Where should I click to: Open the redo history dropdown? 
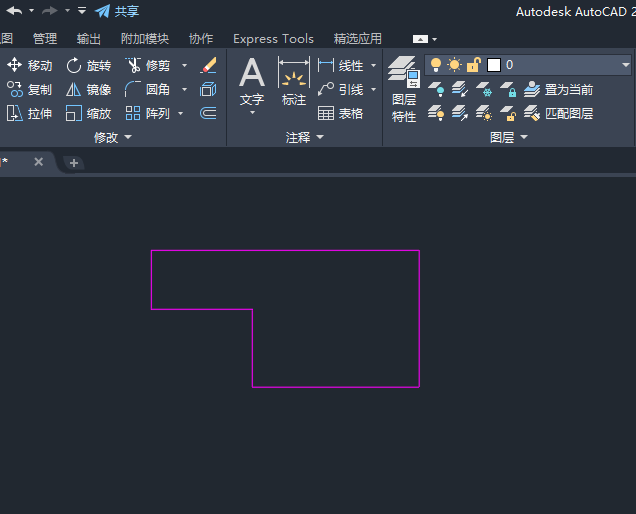click(x=67, y=11)
